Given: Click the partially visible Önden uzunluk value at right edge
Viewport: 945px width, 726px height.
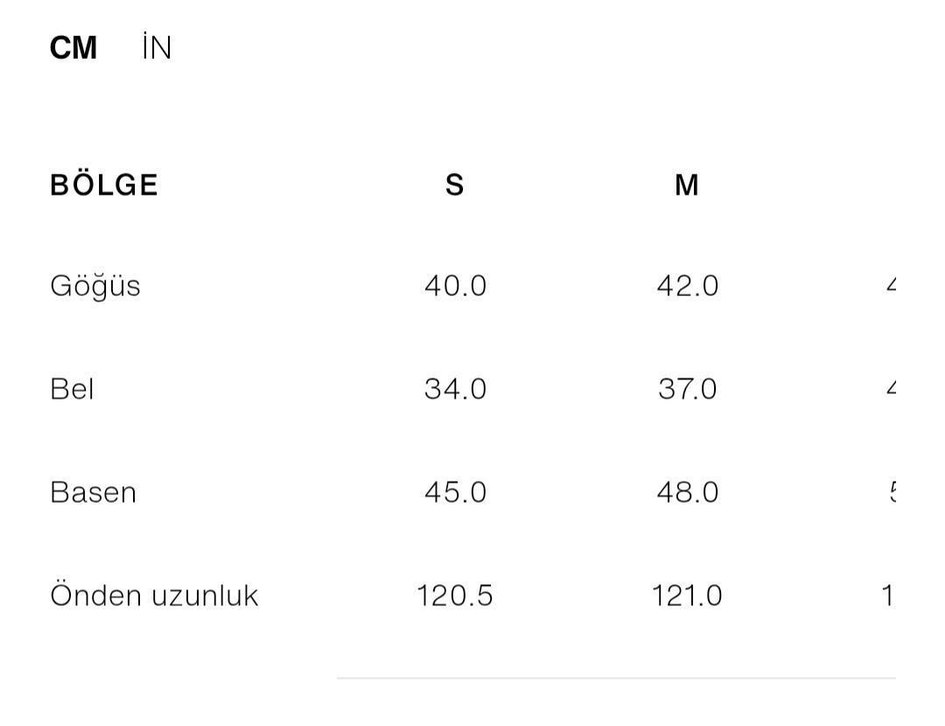Looking at the screenshot, I should (887, 596).
